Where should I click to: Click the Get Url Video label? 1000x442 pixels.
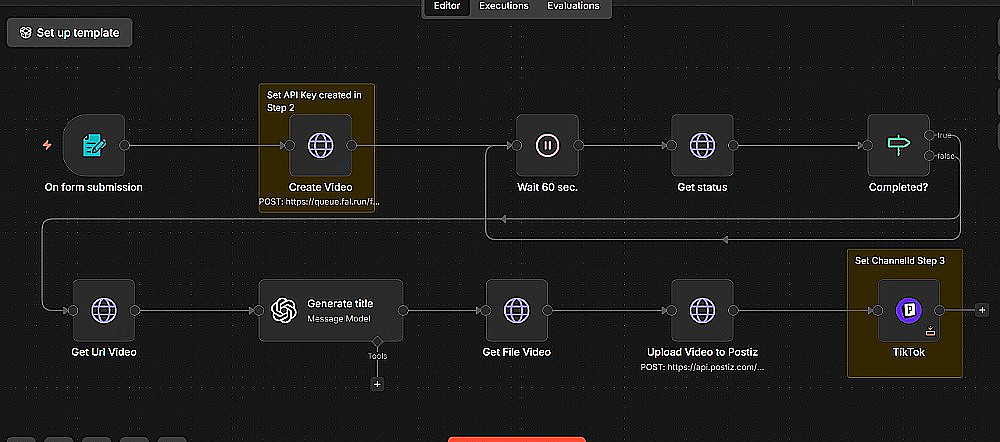pos(104,352)
